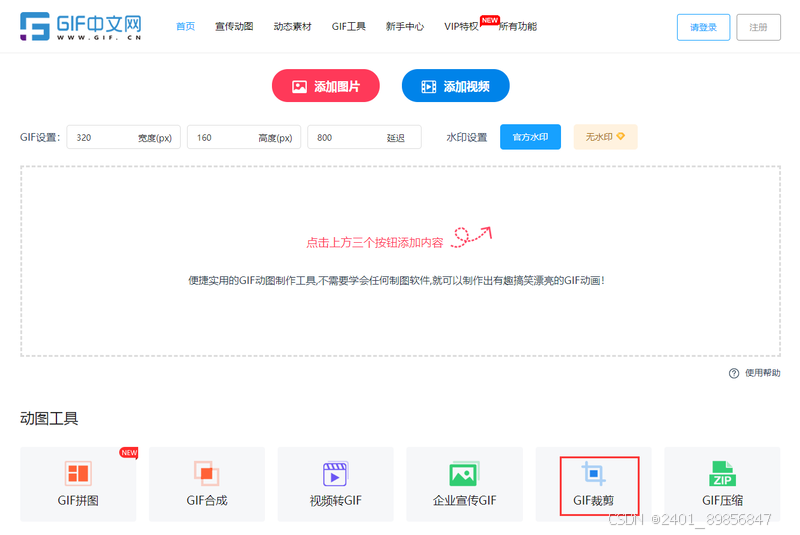This screenshot has height=535, width=800.
Task: Click the dashed content upload area
Action: 401,261
